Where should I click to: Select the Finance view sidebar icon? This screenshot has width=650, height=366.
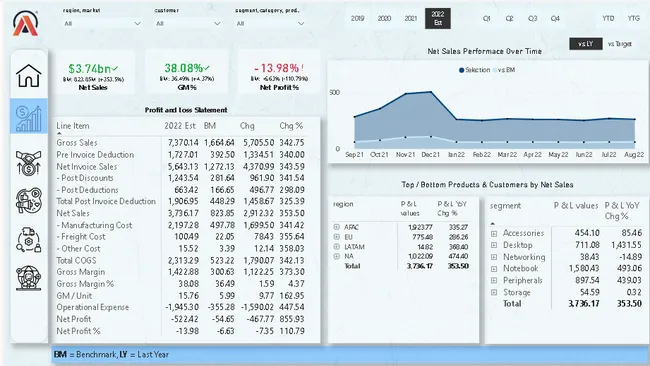[x=29, y=116]
